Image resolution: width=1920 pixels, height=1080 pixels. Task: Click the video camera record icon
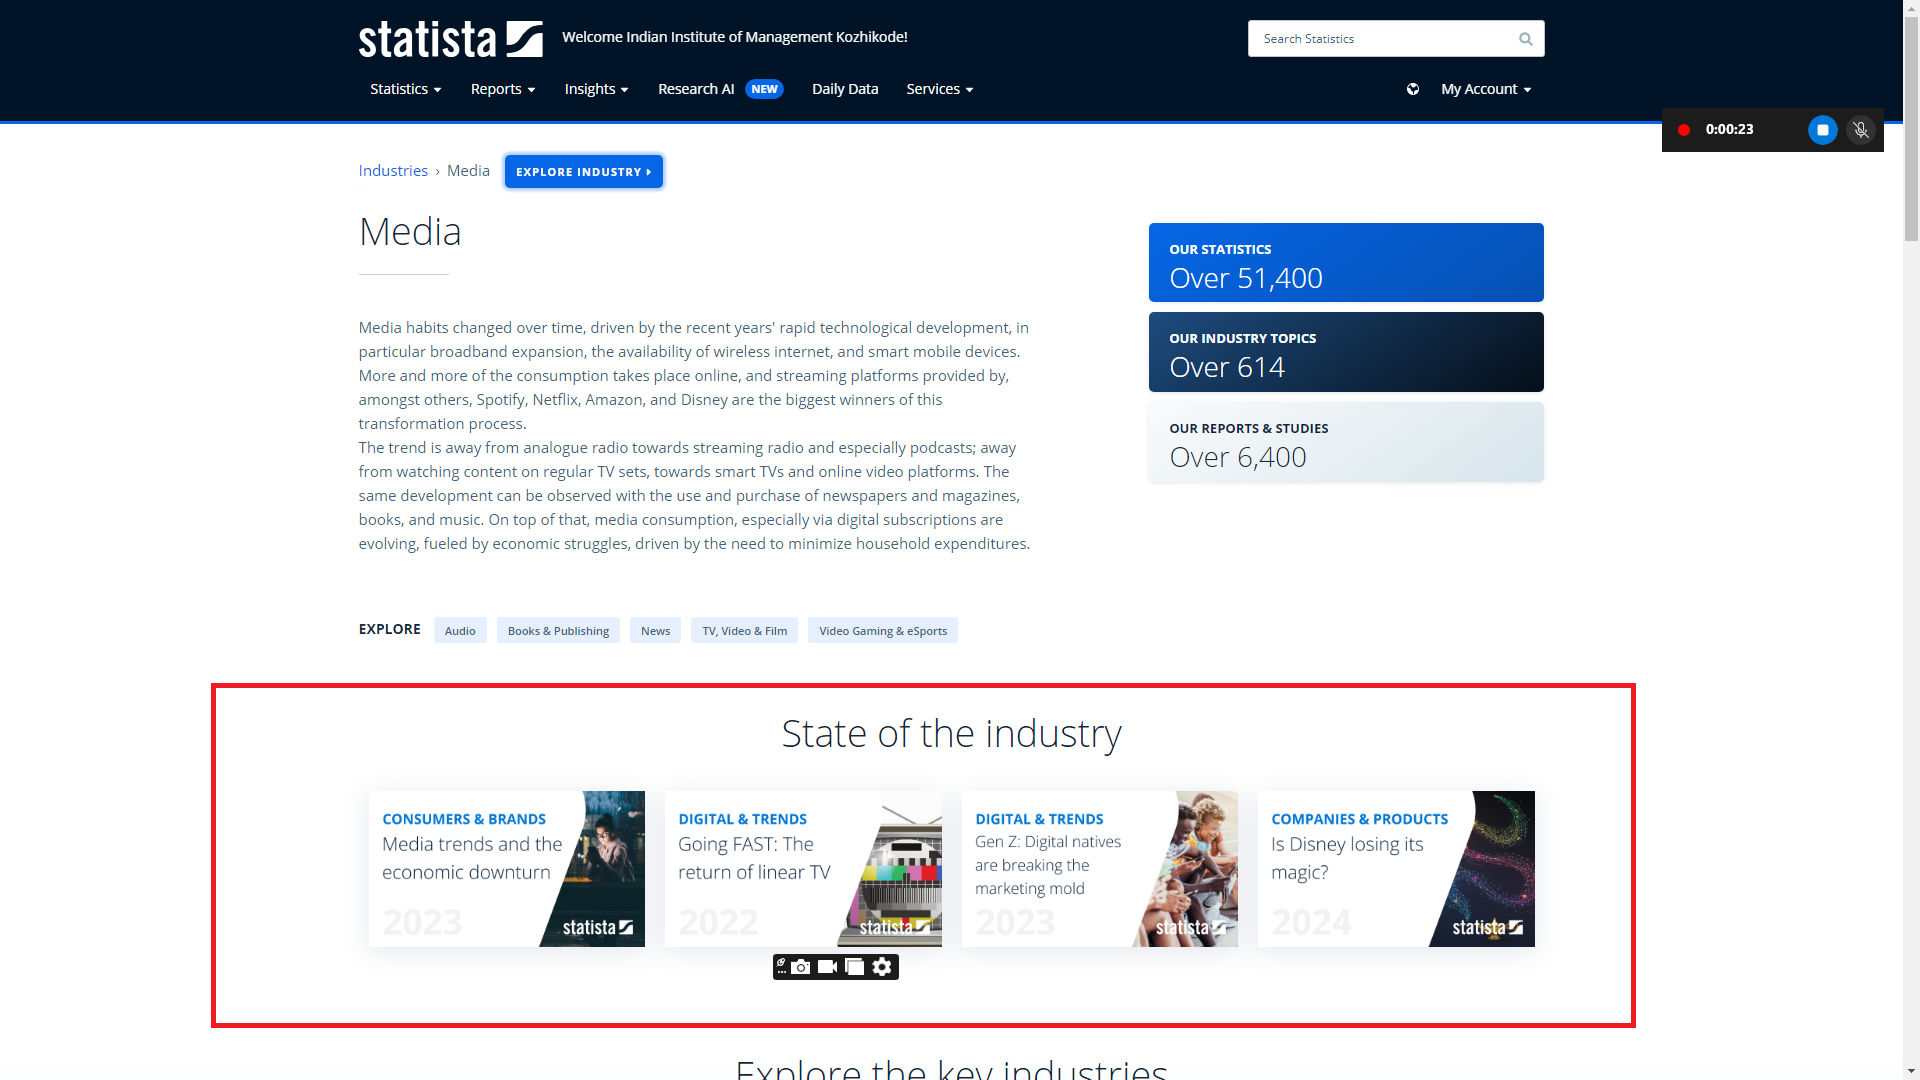pos(827,967)
